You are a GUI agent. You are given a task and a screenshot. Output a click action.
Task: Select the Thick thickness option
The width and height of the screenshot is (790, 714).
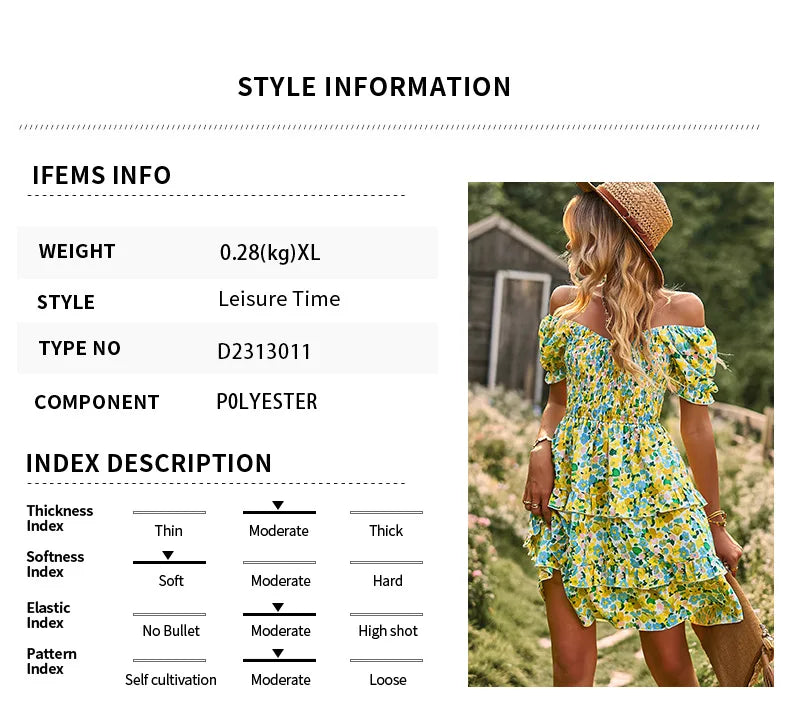click(386, 531)
